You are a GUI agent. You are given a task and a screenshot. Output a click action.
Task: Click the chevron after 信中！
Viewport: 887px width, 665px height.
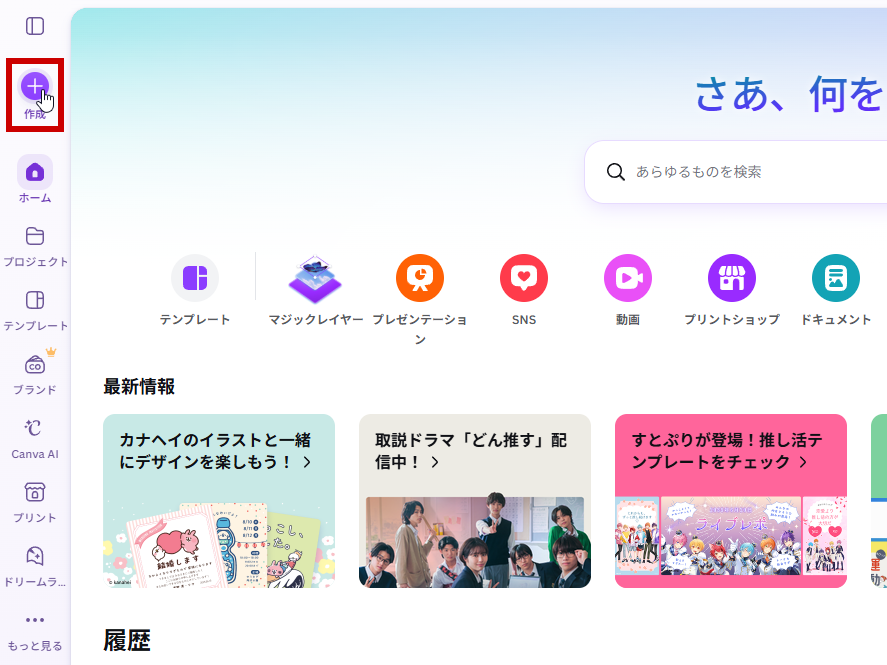(x=435, y=462)
